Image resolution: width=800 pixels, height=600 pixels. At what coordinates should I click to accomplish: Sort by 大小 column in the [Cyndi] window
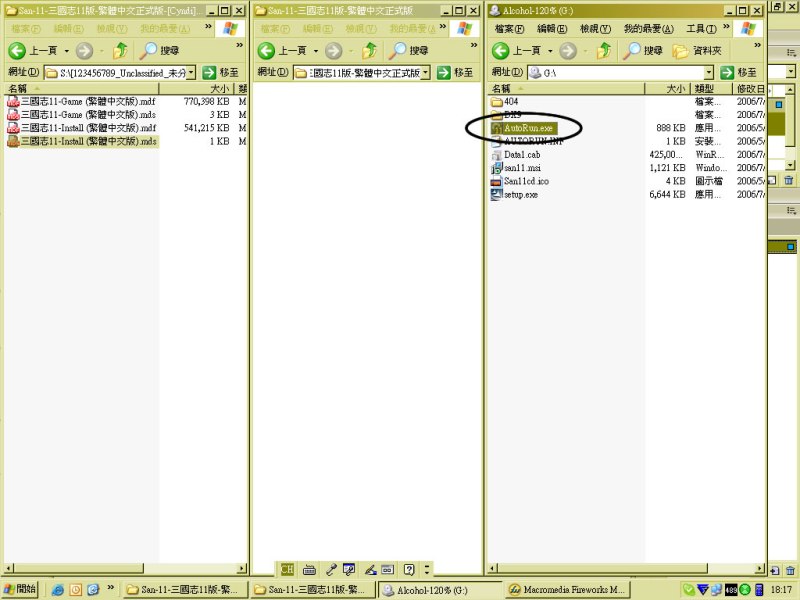[x=197, y=89]
